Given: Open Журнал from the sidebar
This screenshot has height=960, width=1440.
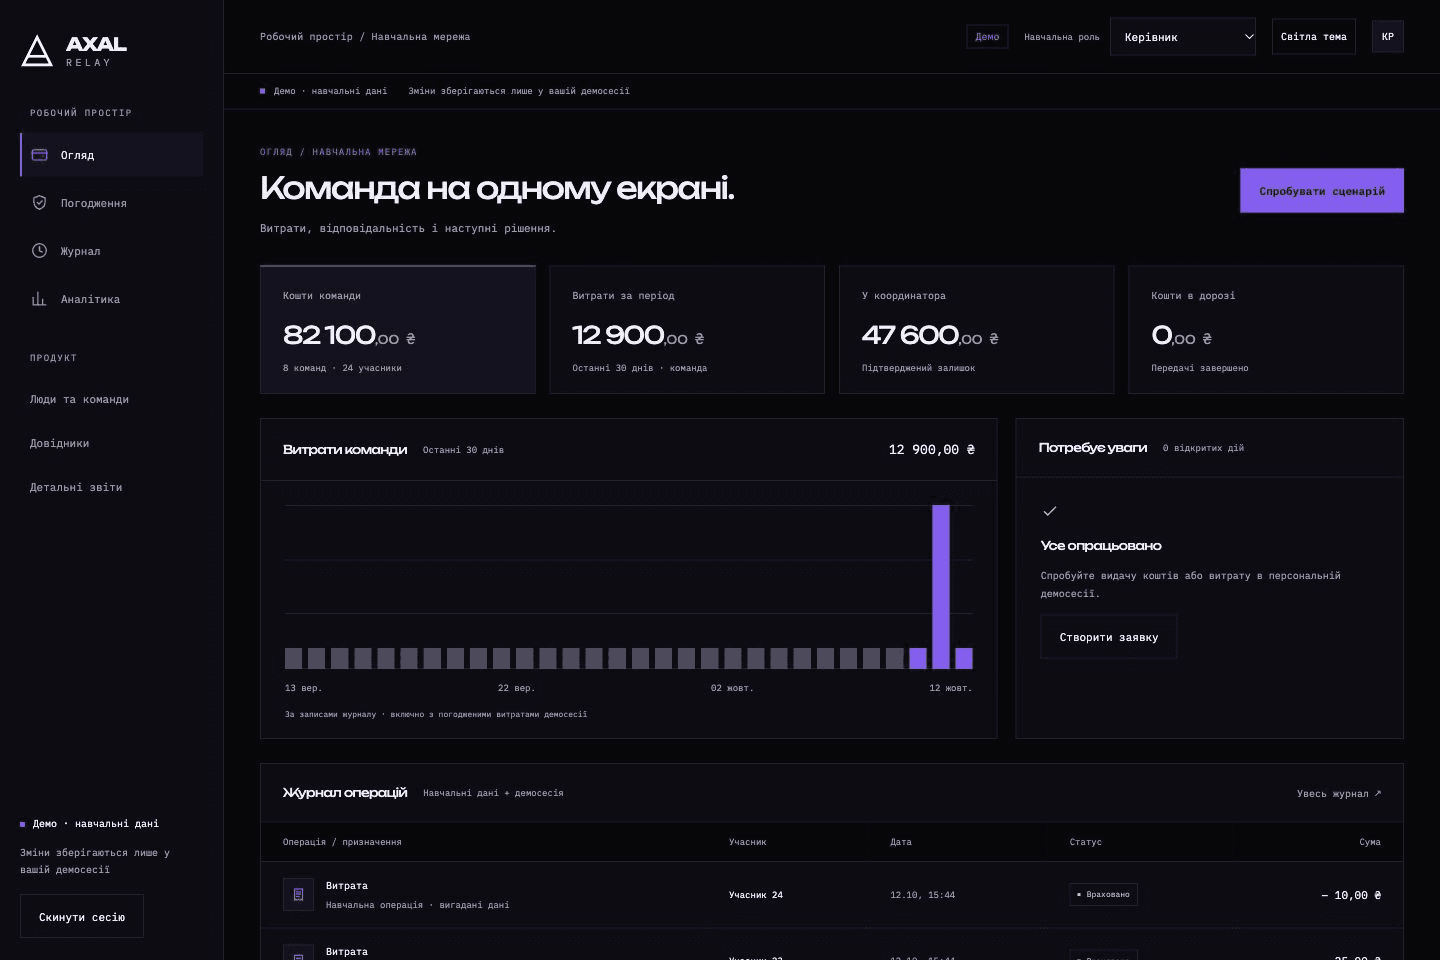Looking at the screenshot, I should pyautogui.click(x=111, y=251).
